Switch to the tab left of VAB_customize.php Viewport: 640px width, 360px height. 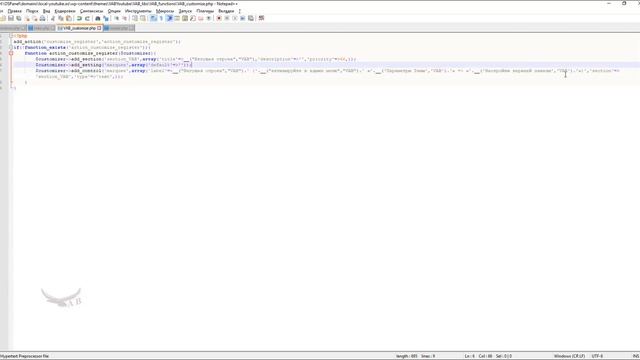coord(41,28)
